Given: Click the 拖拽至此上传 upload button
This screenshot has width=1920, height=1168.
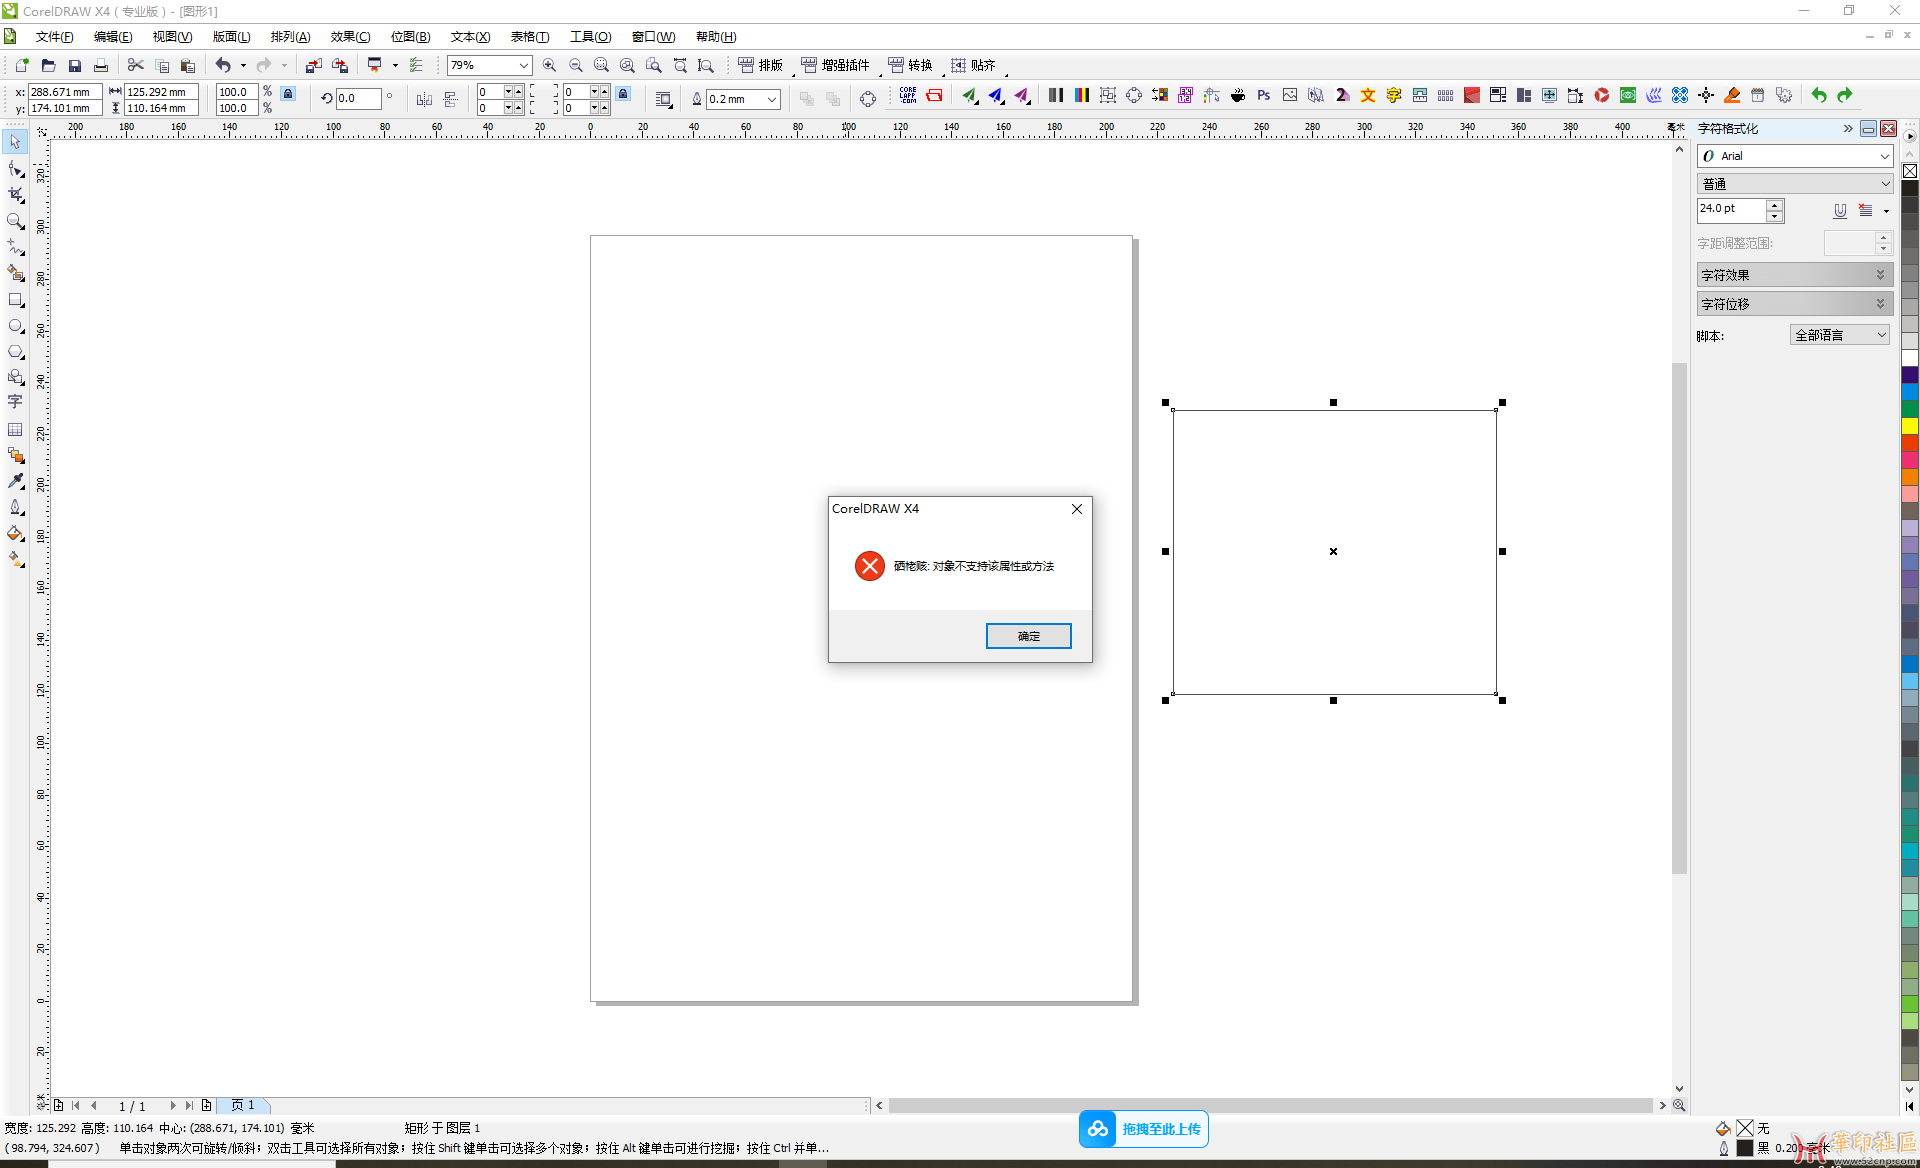Looking at the screenshot, I should pos(1144,1129).
